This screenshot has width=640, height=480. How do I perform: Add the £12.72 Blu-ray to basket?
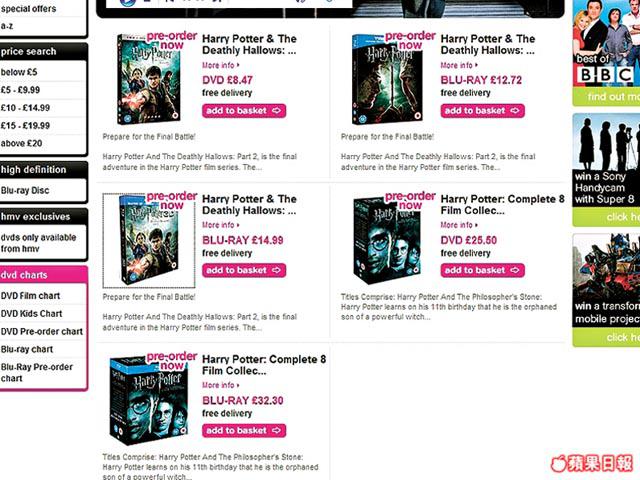(482, 111)
